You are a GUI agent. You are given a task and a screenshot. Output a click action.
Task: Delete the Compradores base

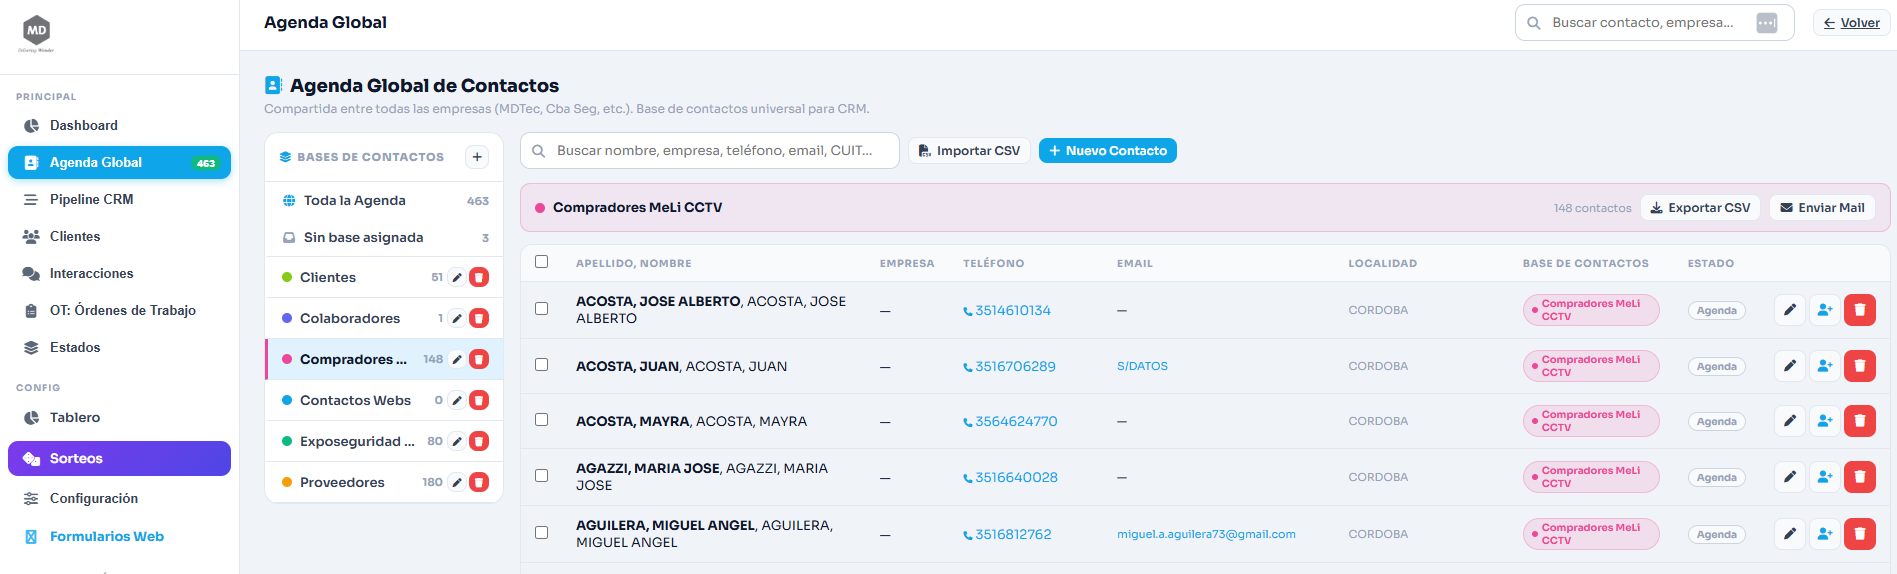(x=479, y=359)
